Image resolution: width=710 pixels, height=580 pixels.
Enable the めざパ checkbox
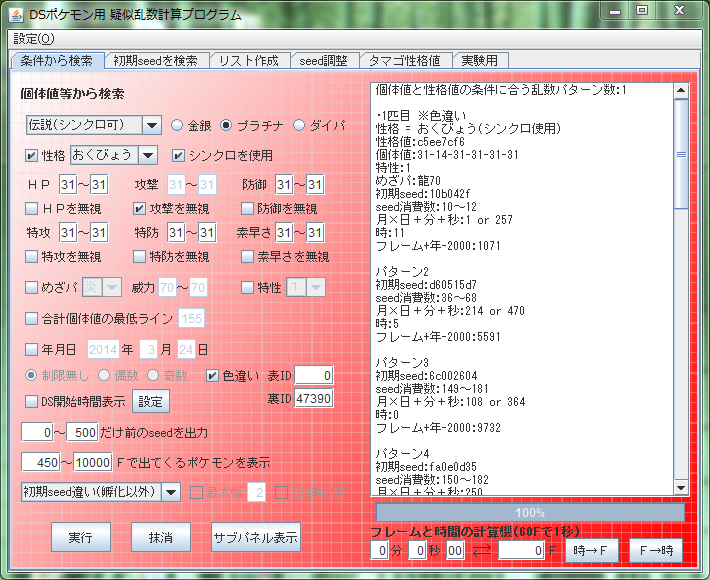(x=31, y=288)
